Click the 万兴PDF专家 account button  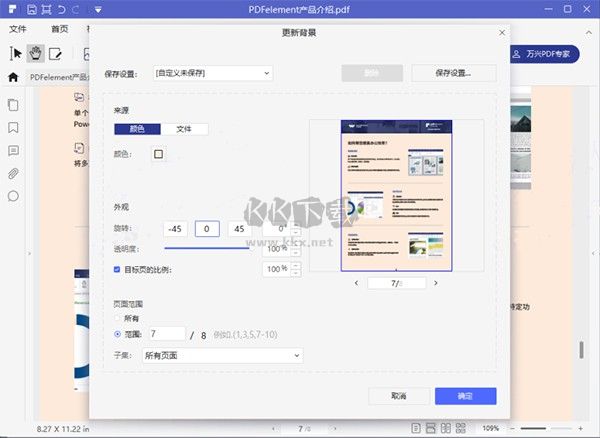click(544, 54)
